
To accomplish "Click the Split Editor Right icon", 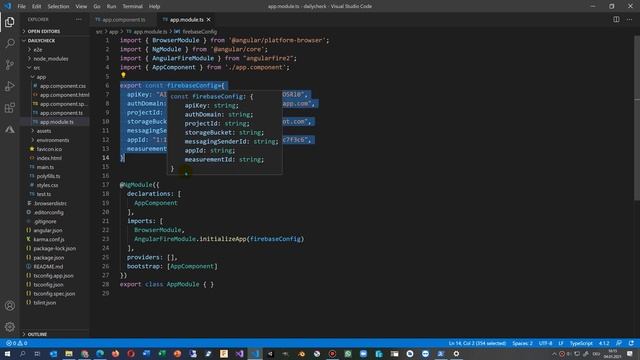I will pyautogui.click(x=616, y=19).
